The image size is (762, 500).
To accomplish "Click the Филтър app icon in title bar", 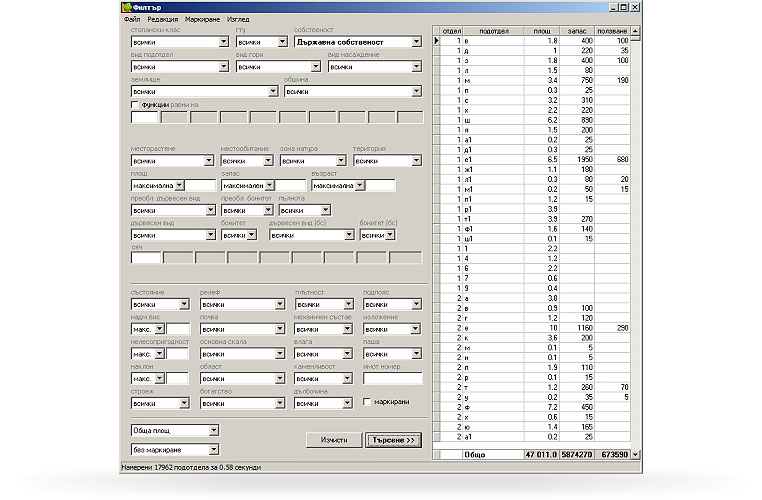I will coord(129,7).
